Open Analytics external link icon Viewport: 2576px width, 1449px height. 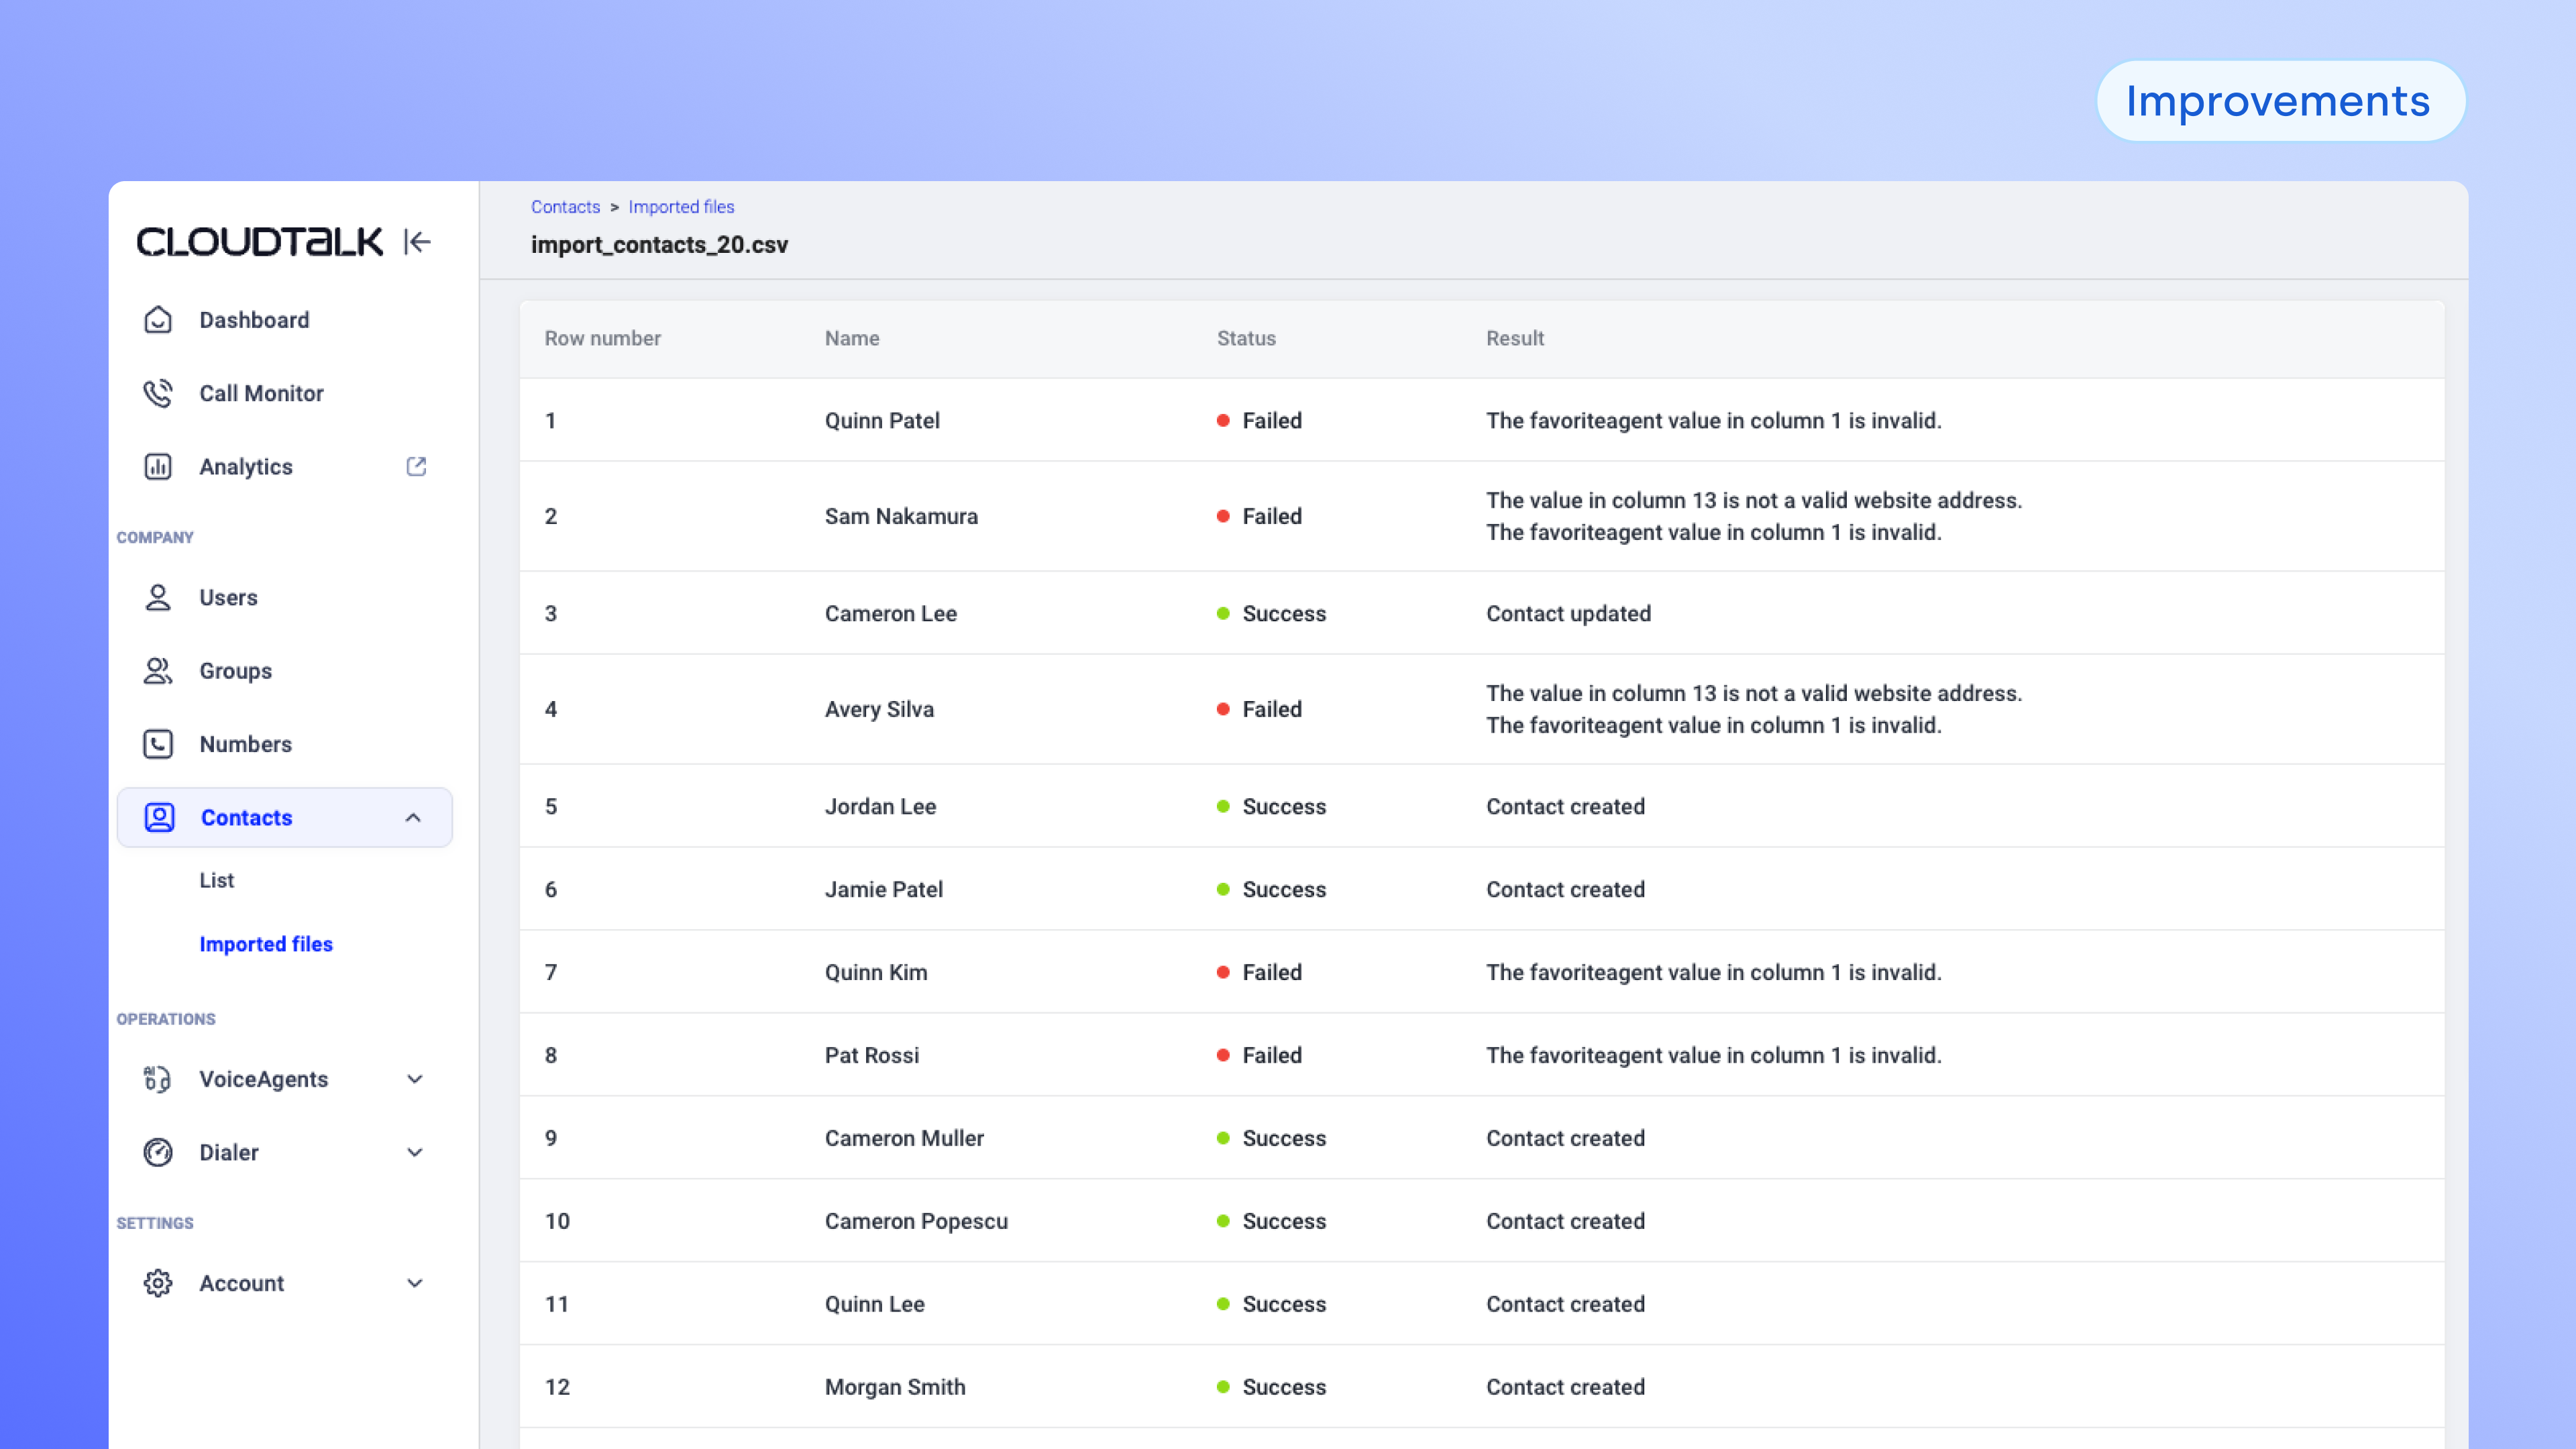[416, 467]
